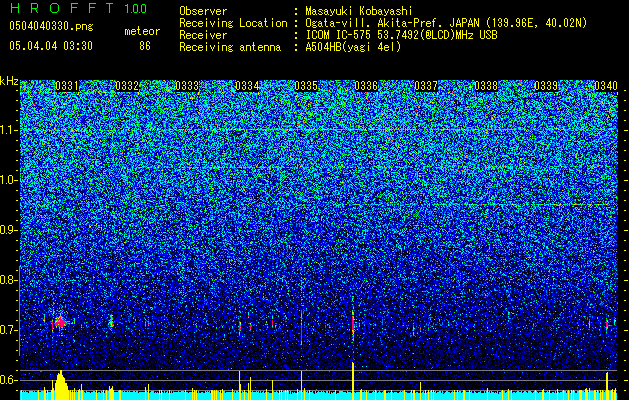
Task: Click the small red echo just before 0340
Action: coord(607,323)
